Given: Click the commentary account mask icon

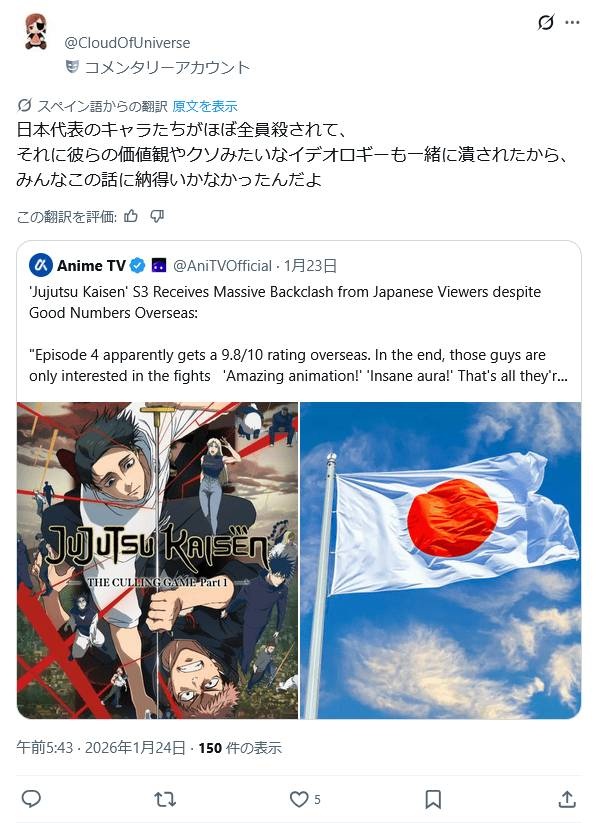Looking at the screenshot, I should point(72,67).
